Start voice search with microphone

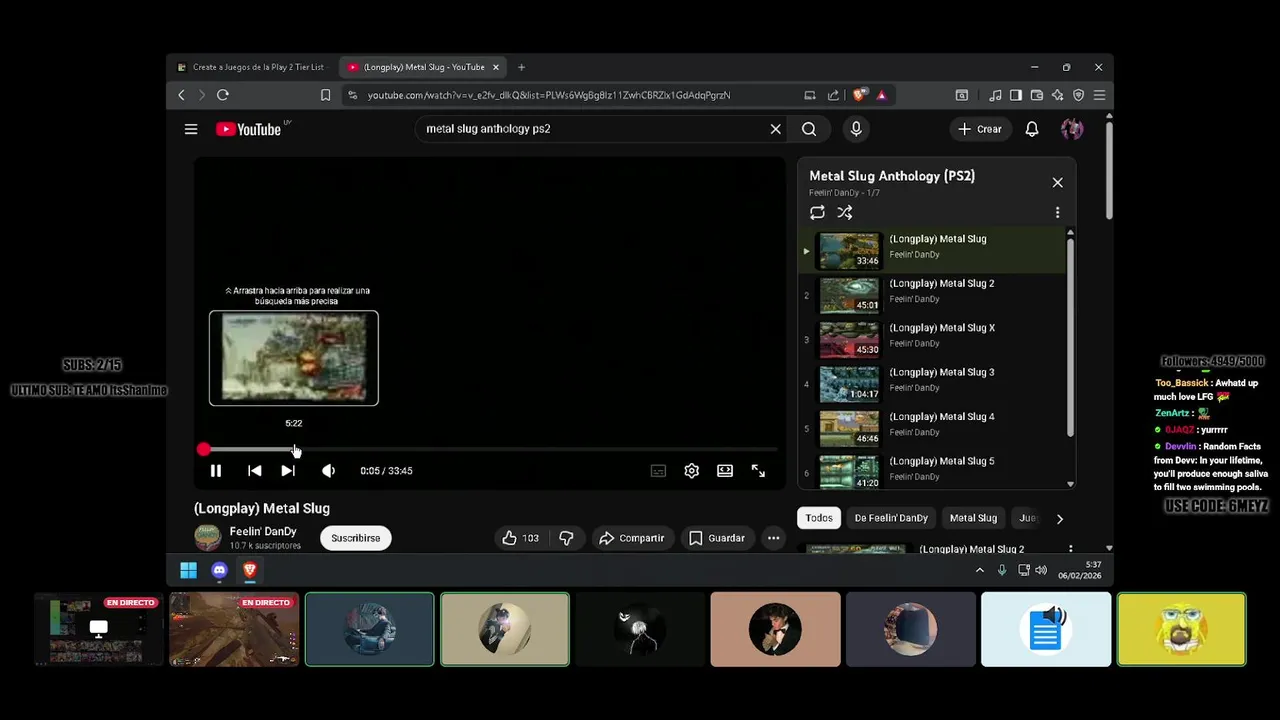[856, 129]
